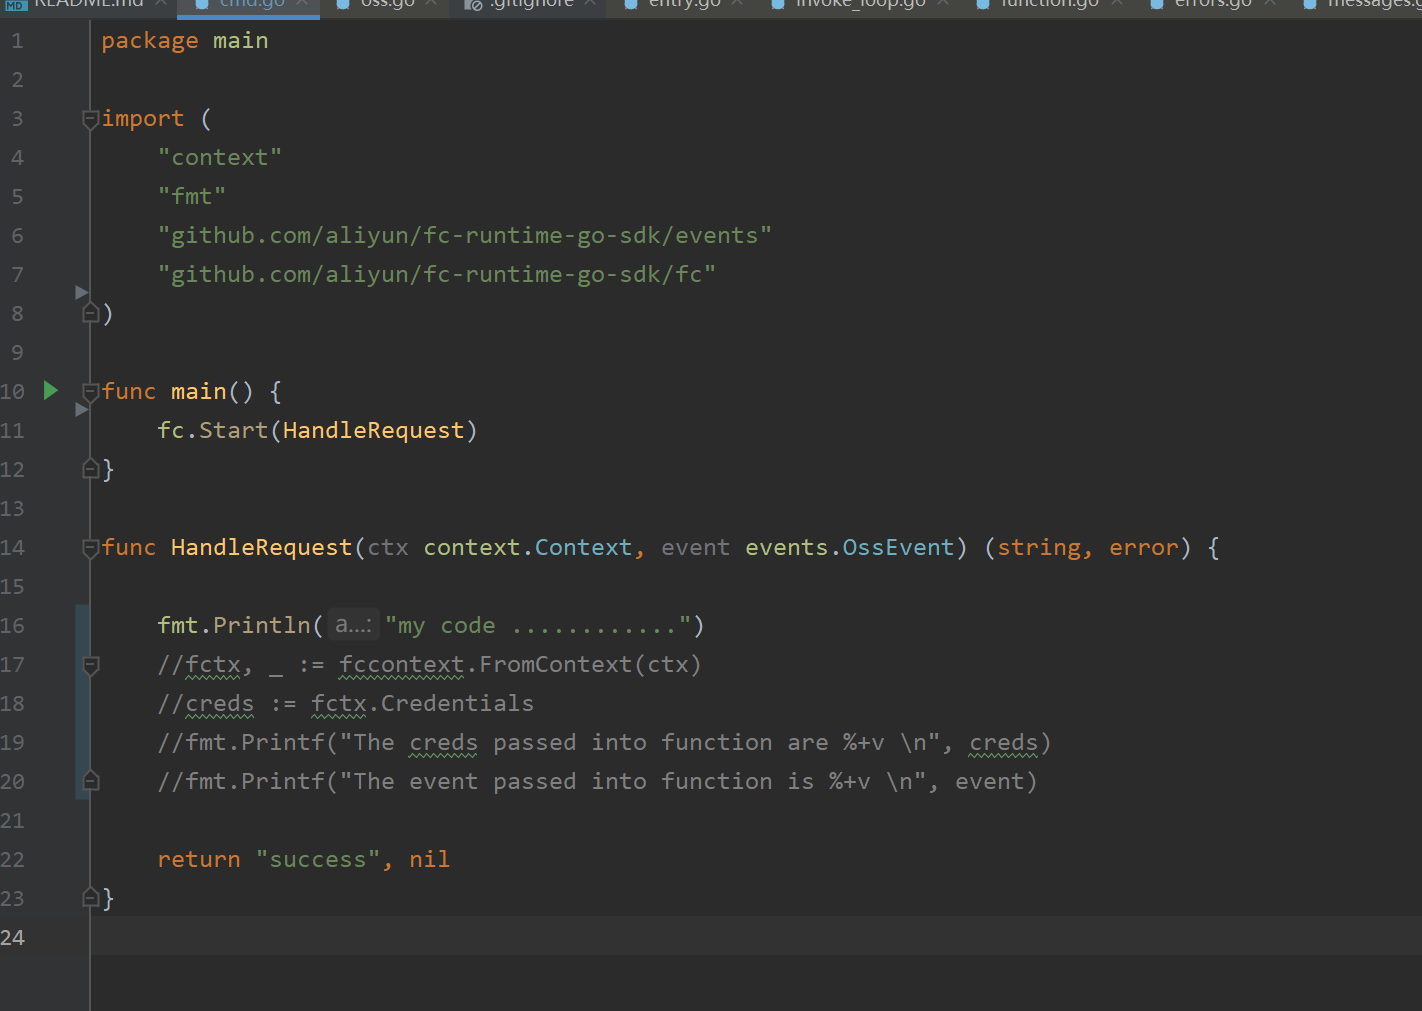Click 'Credentials' on line 18
This screenshot has height=1011, width=1422.
click(x=458, y=704)
